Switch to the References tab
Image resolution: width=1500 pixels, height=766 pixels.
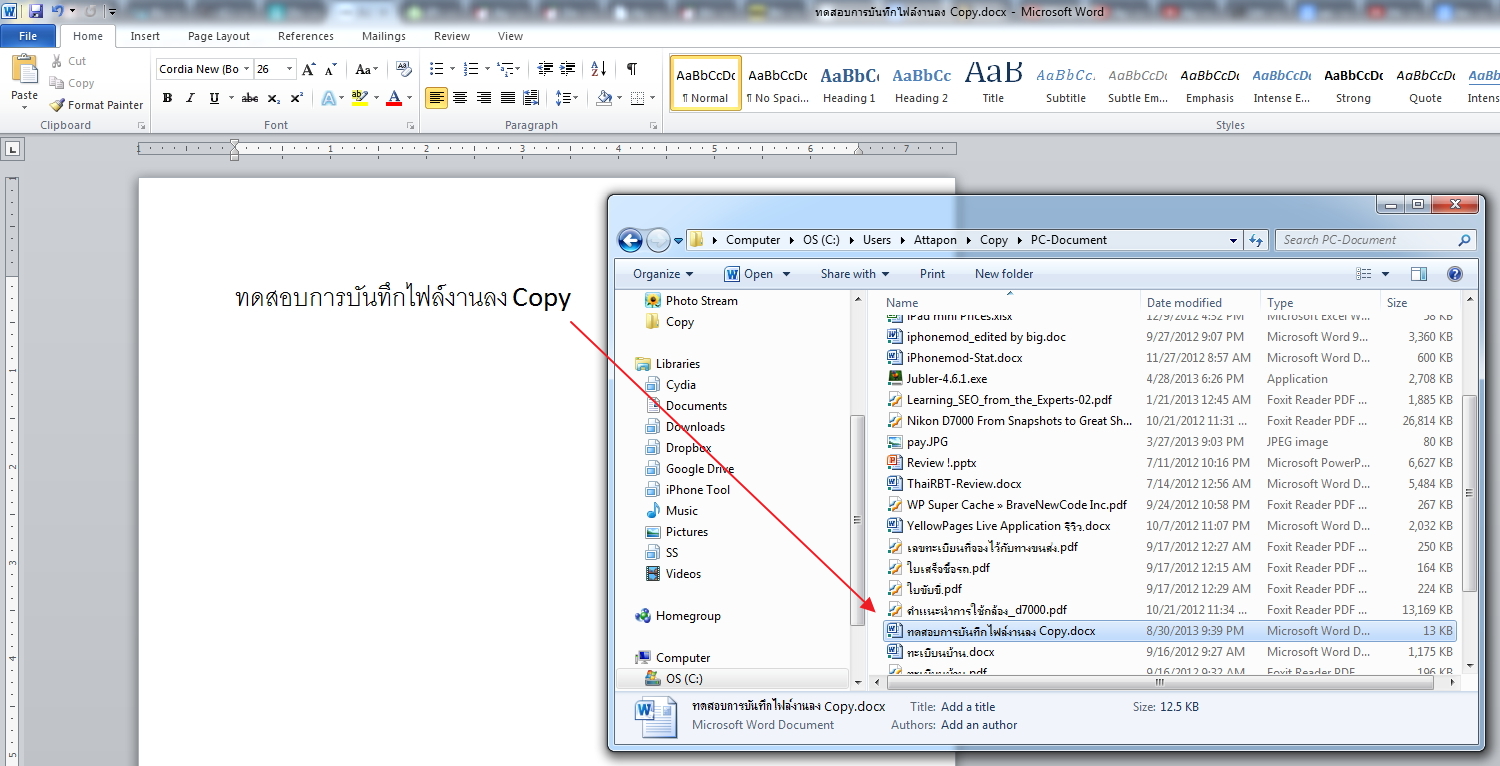[x=306, y=36]
